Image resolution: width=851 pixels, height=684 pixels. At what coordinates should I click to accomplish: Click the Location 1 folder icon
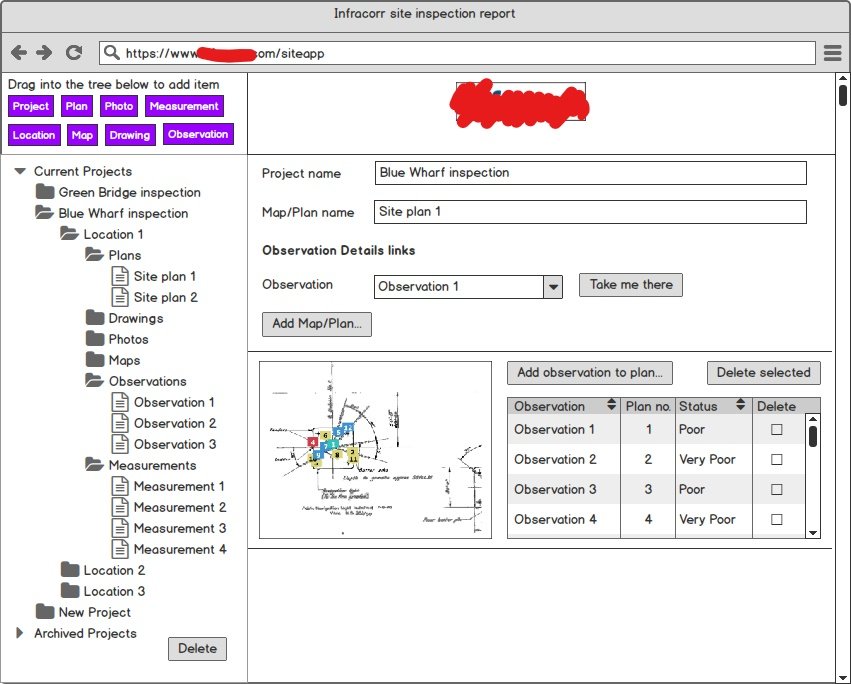tap(69, 233)
